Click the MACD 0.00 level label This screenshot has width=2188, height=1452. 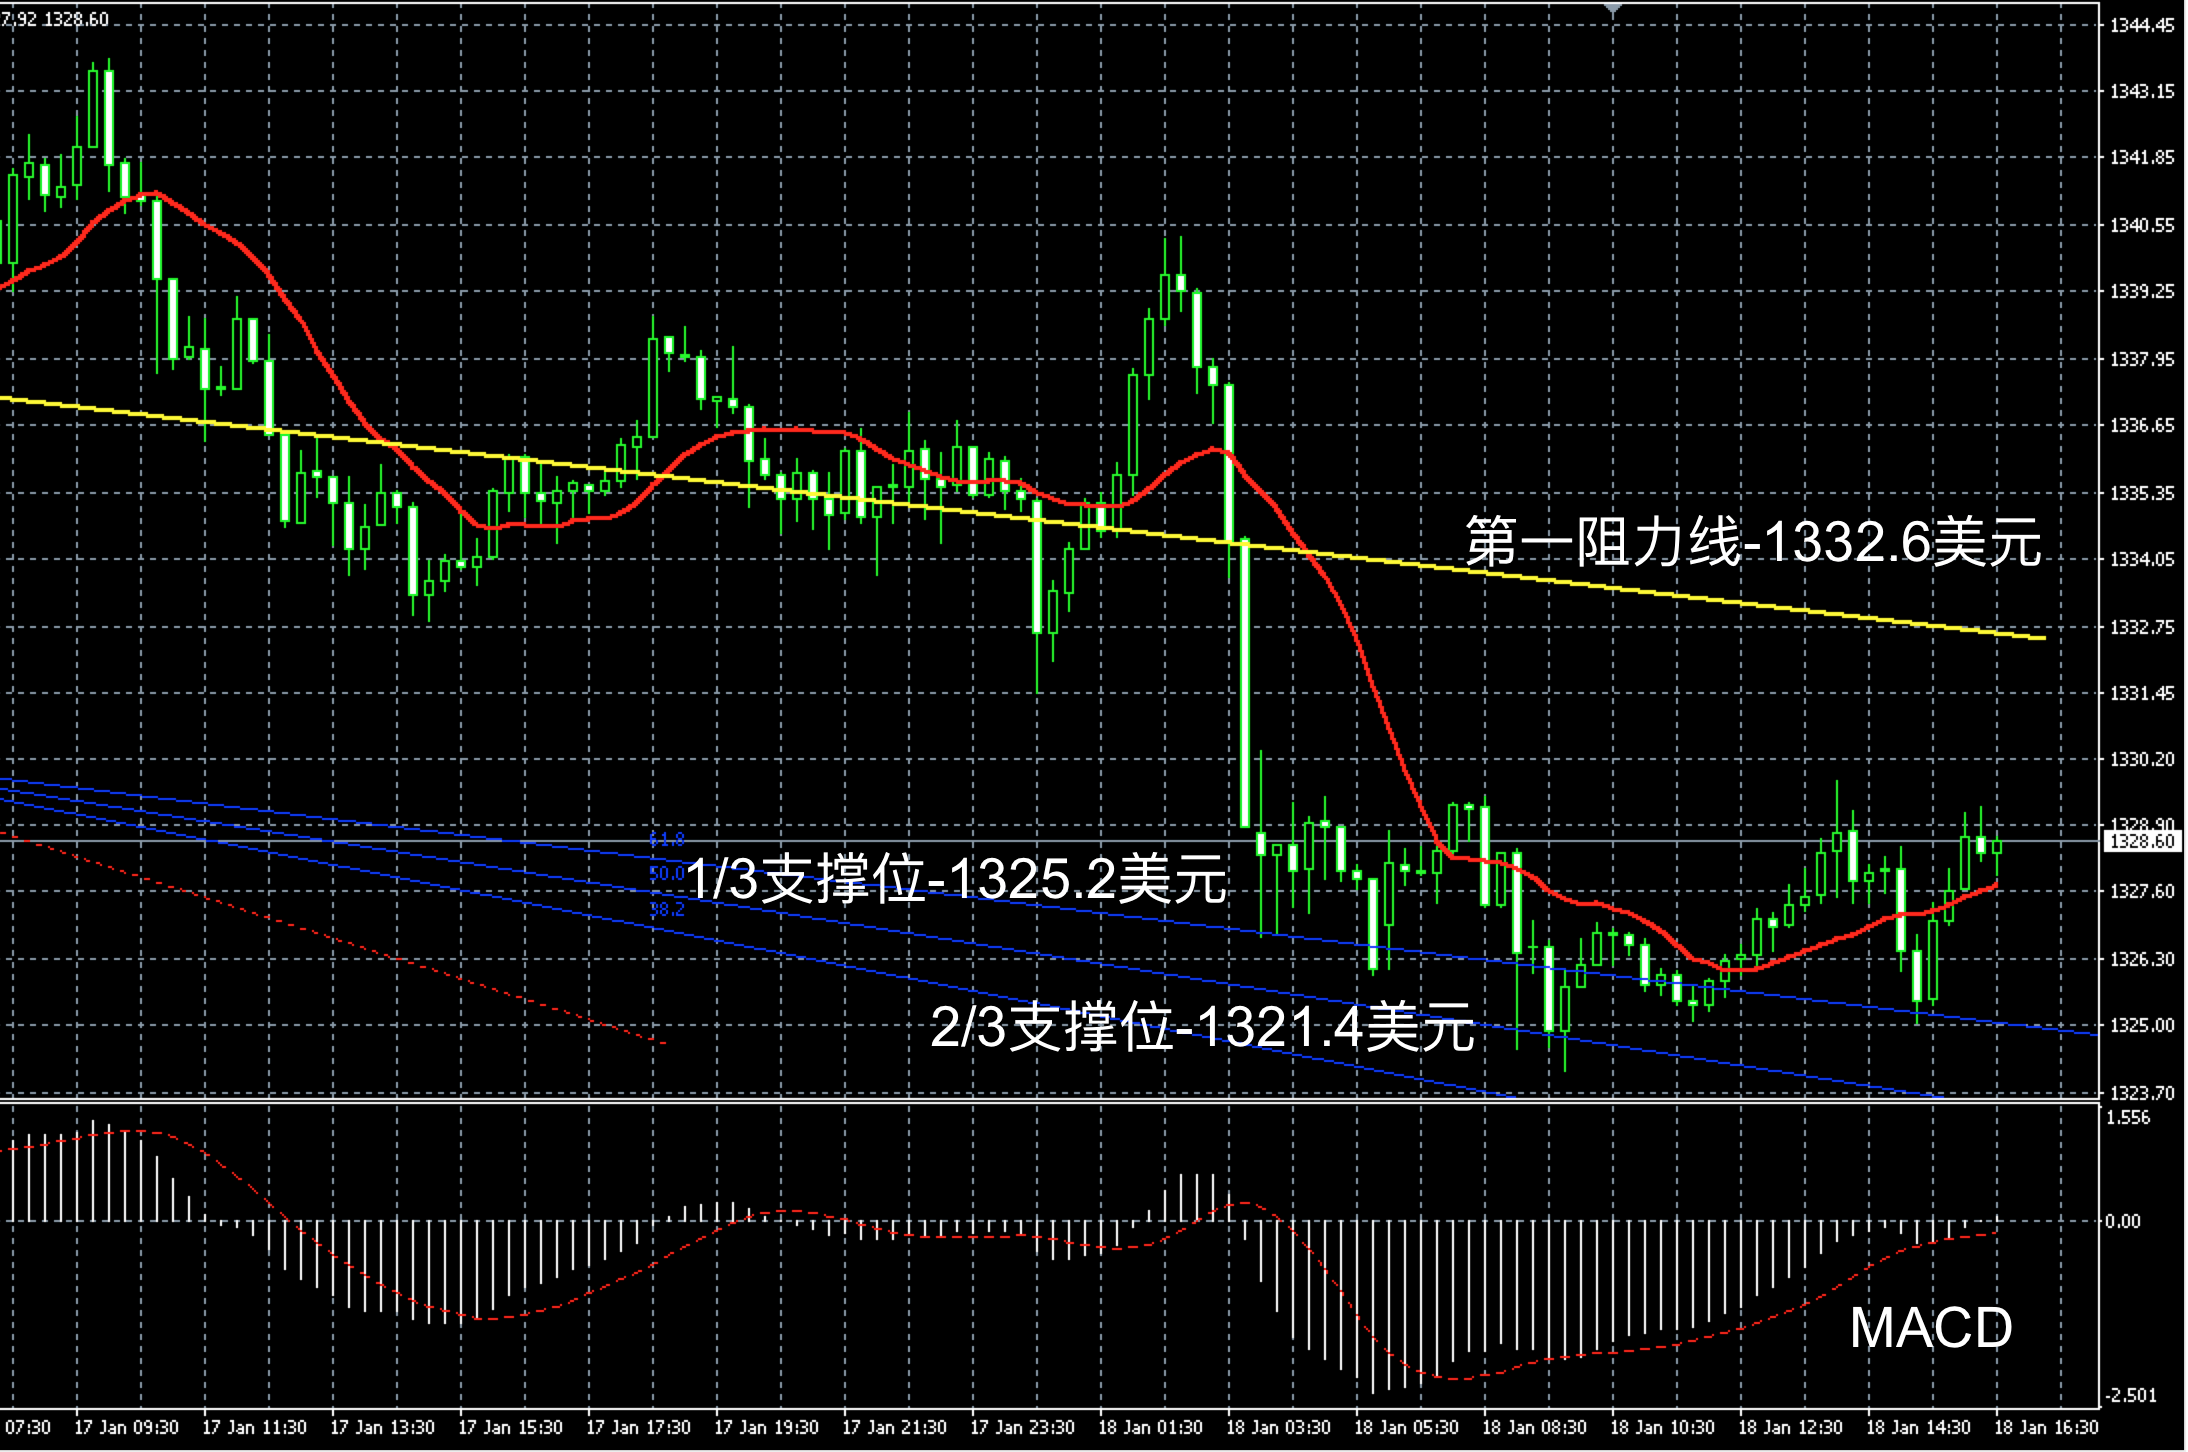click(2122, 1221)
